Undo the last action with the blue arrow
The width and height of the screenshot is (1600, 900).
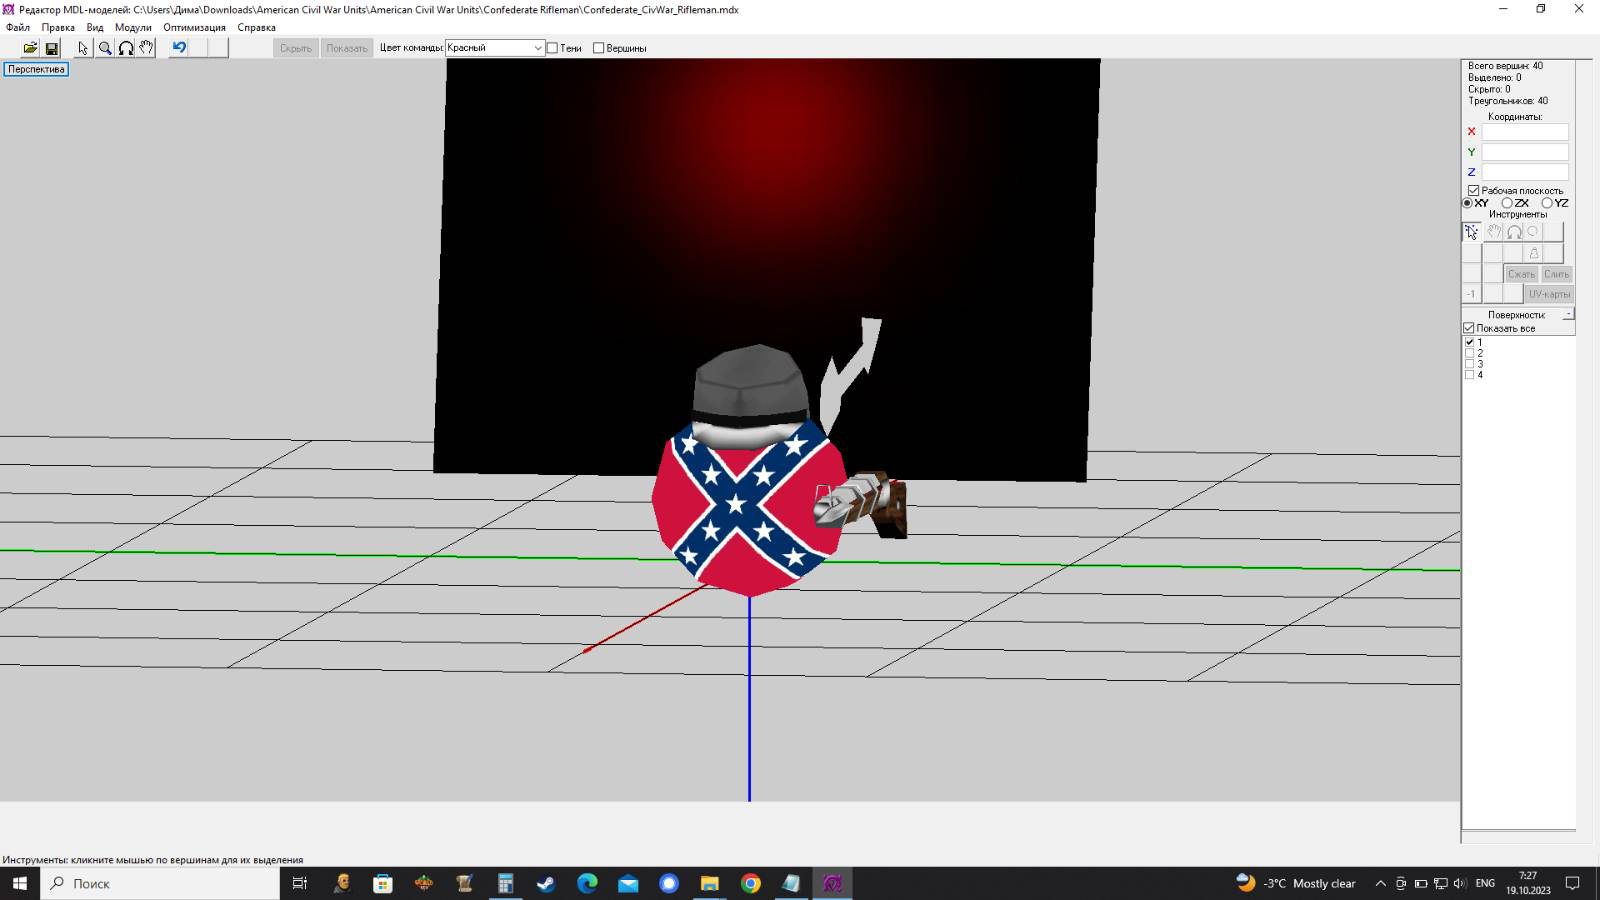coord(179,48)
